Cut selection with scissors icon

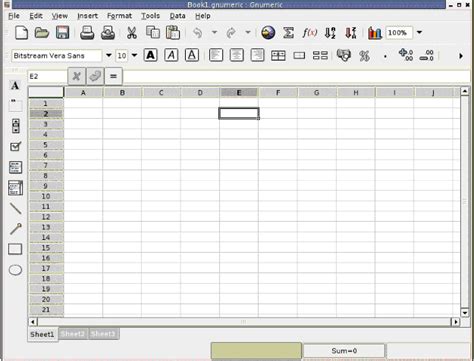132,33
